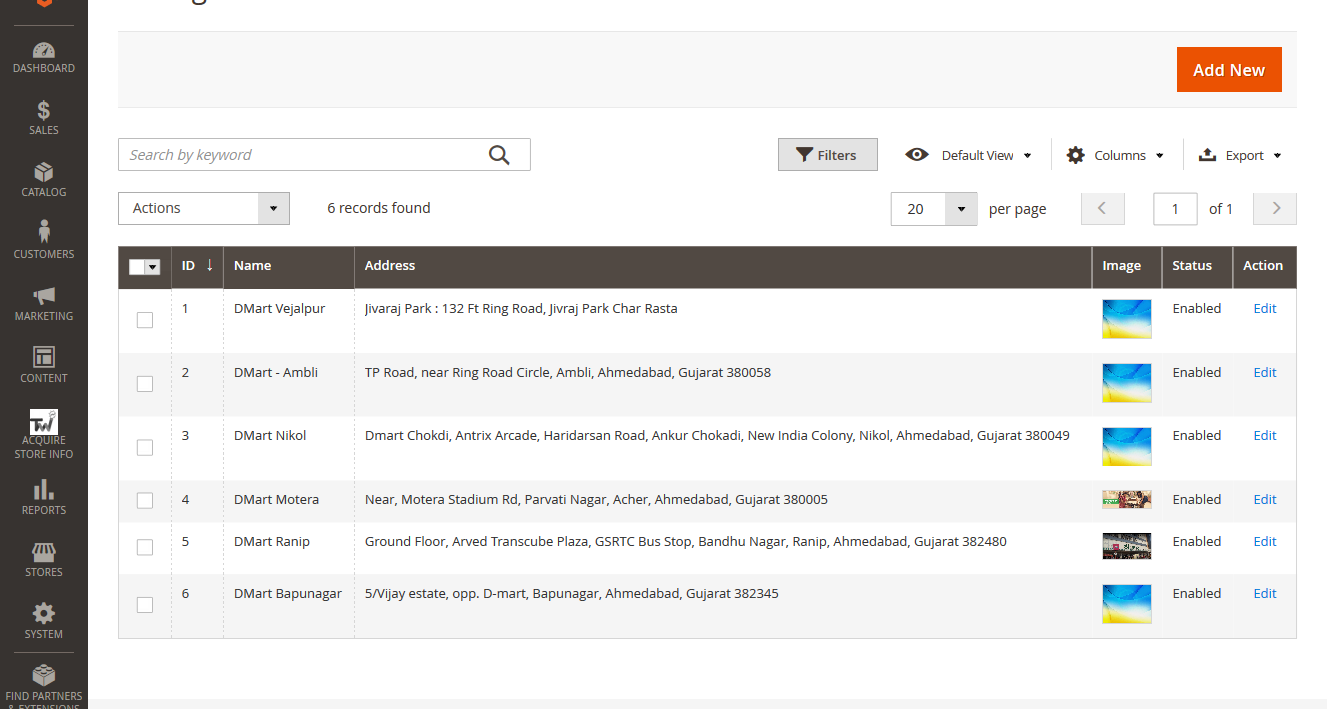1327x709 pixels.
Task: Go to the previous page arrow
Action: pos(1103,208)
